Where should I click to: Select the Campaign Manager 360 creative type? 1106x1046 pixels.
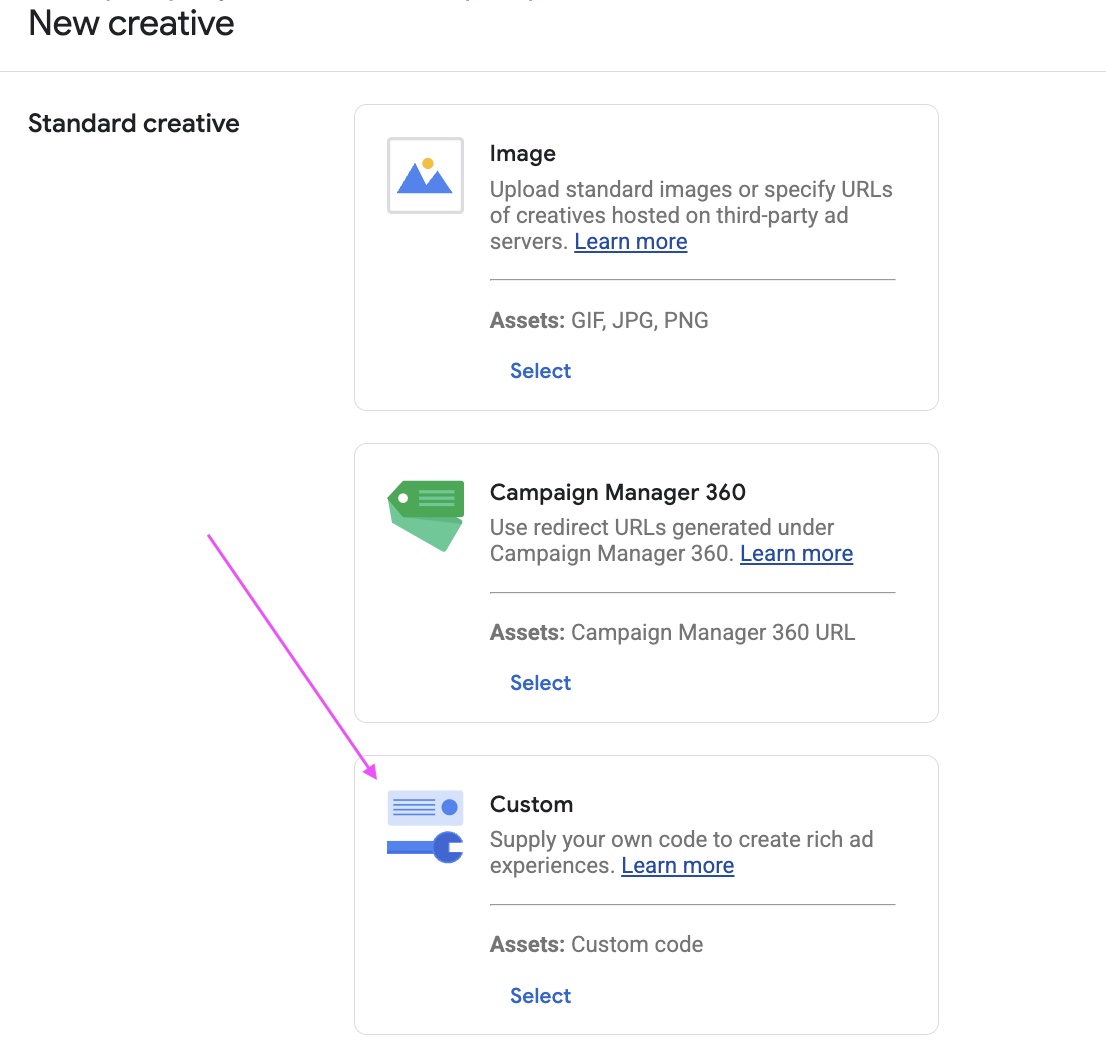(540, 683)
